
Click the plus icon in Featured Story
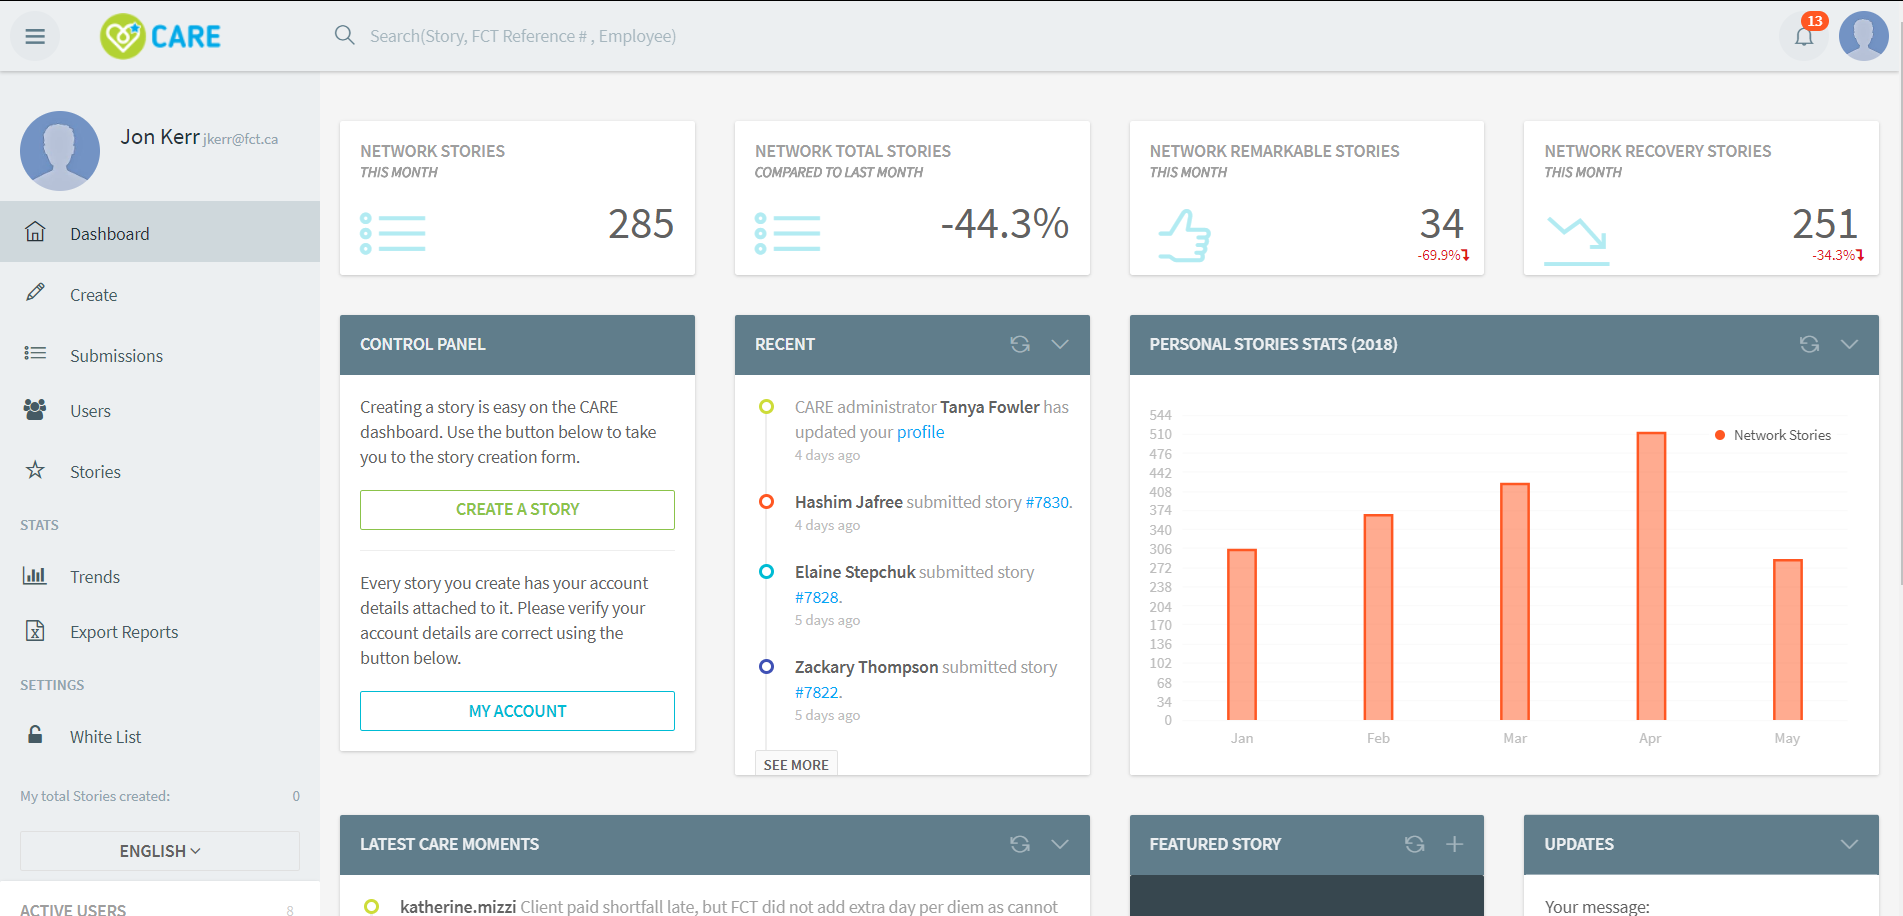1454,844
